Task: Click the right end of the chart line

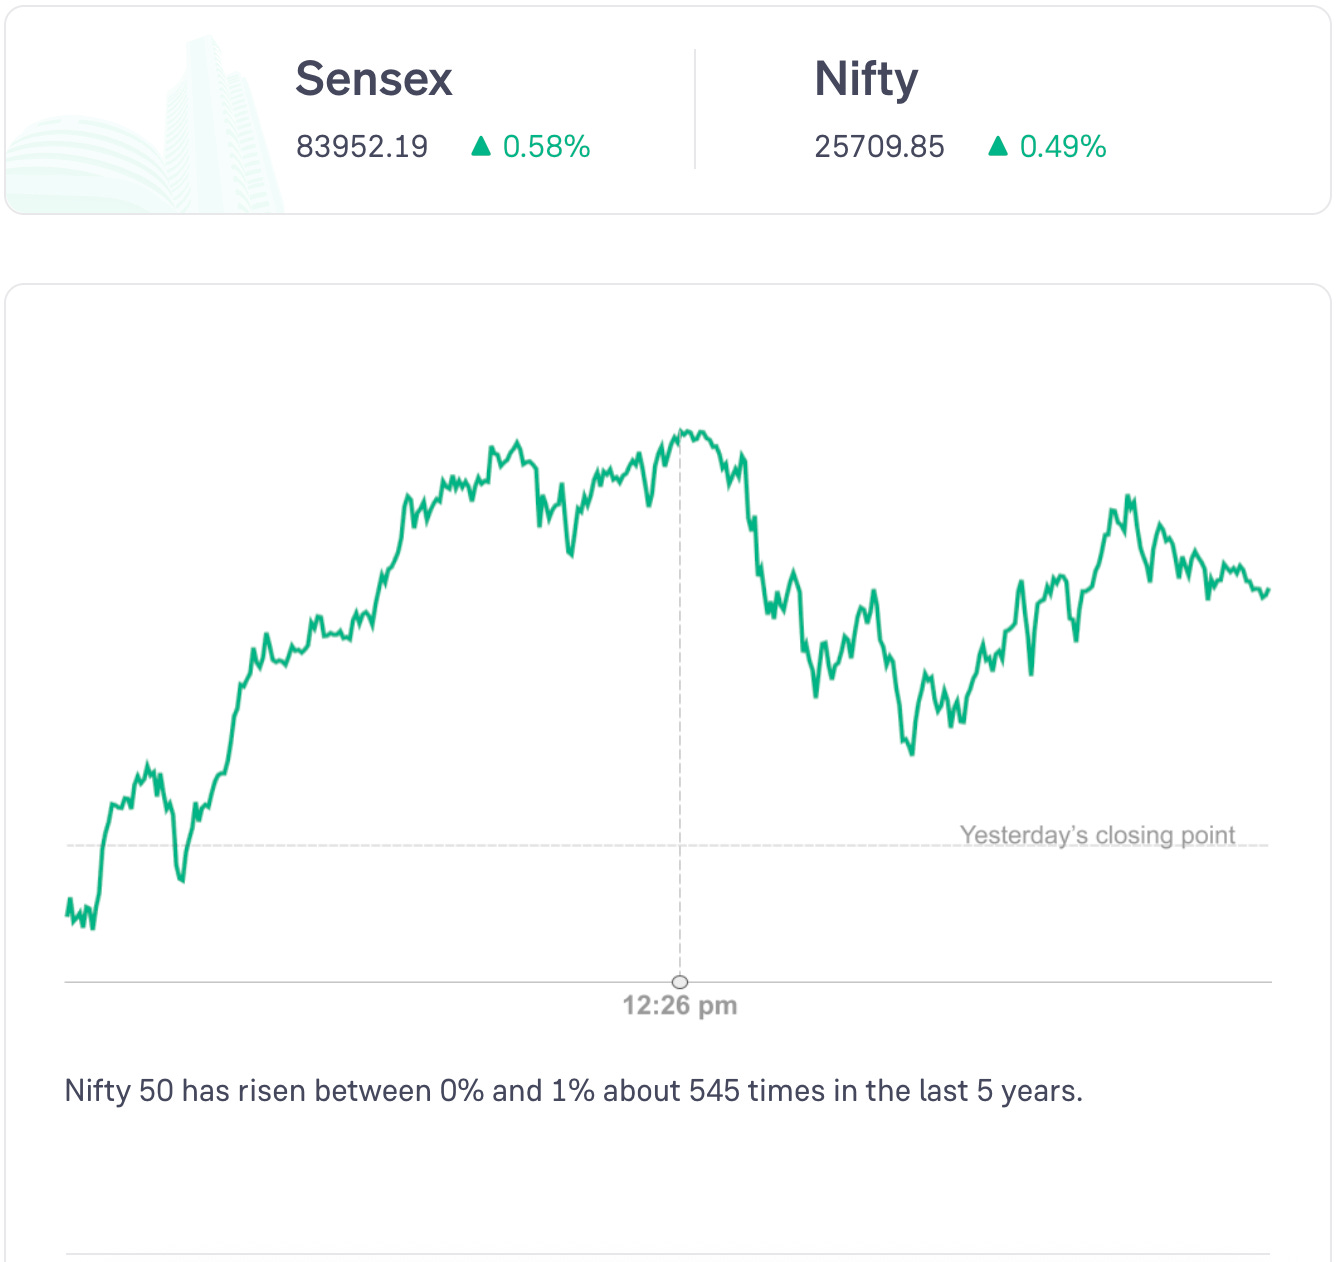Action: (x=1268, y=590)
